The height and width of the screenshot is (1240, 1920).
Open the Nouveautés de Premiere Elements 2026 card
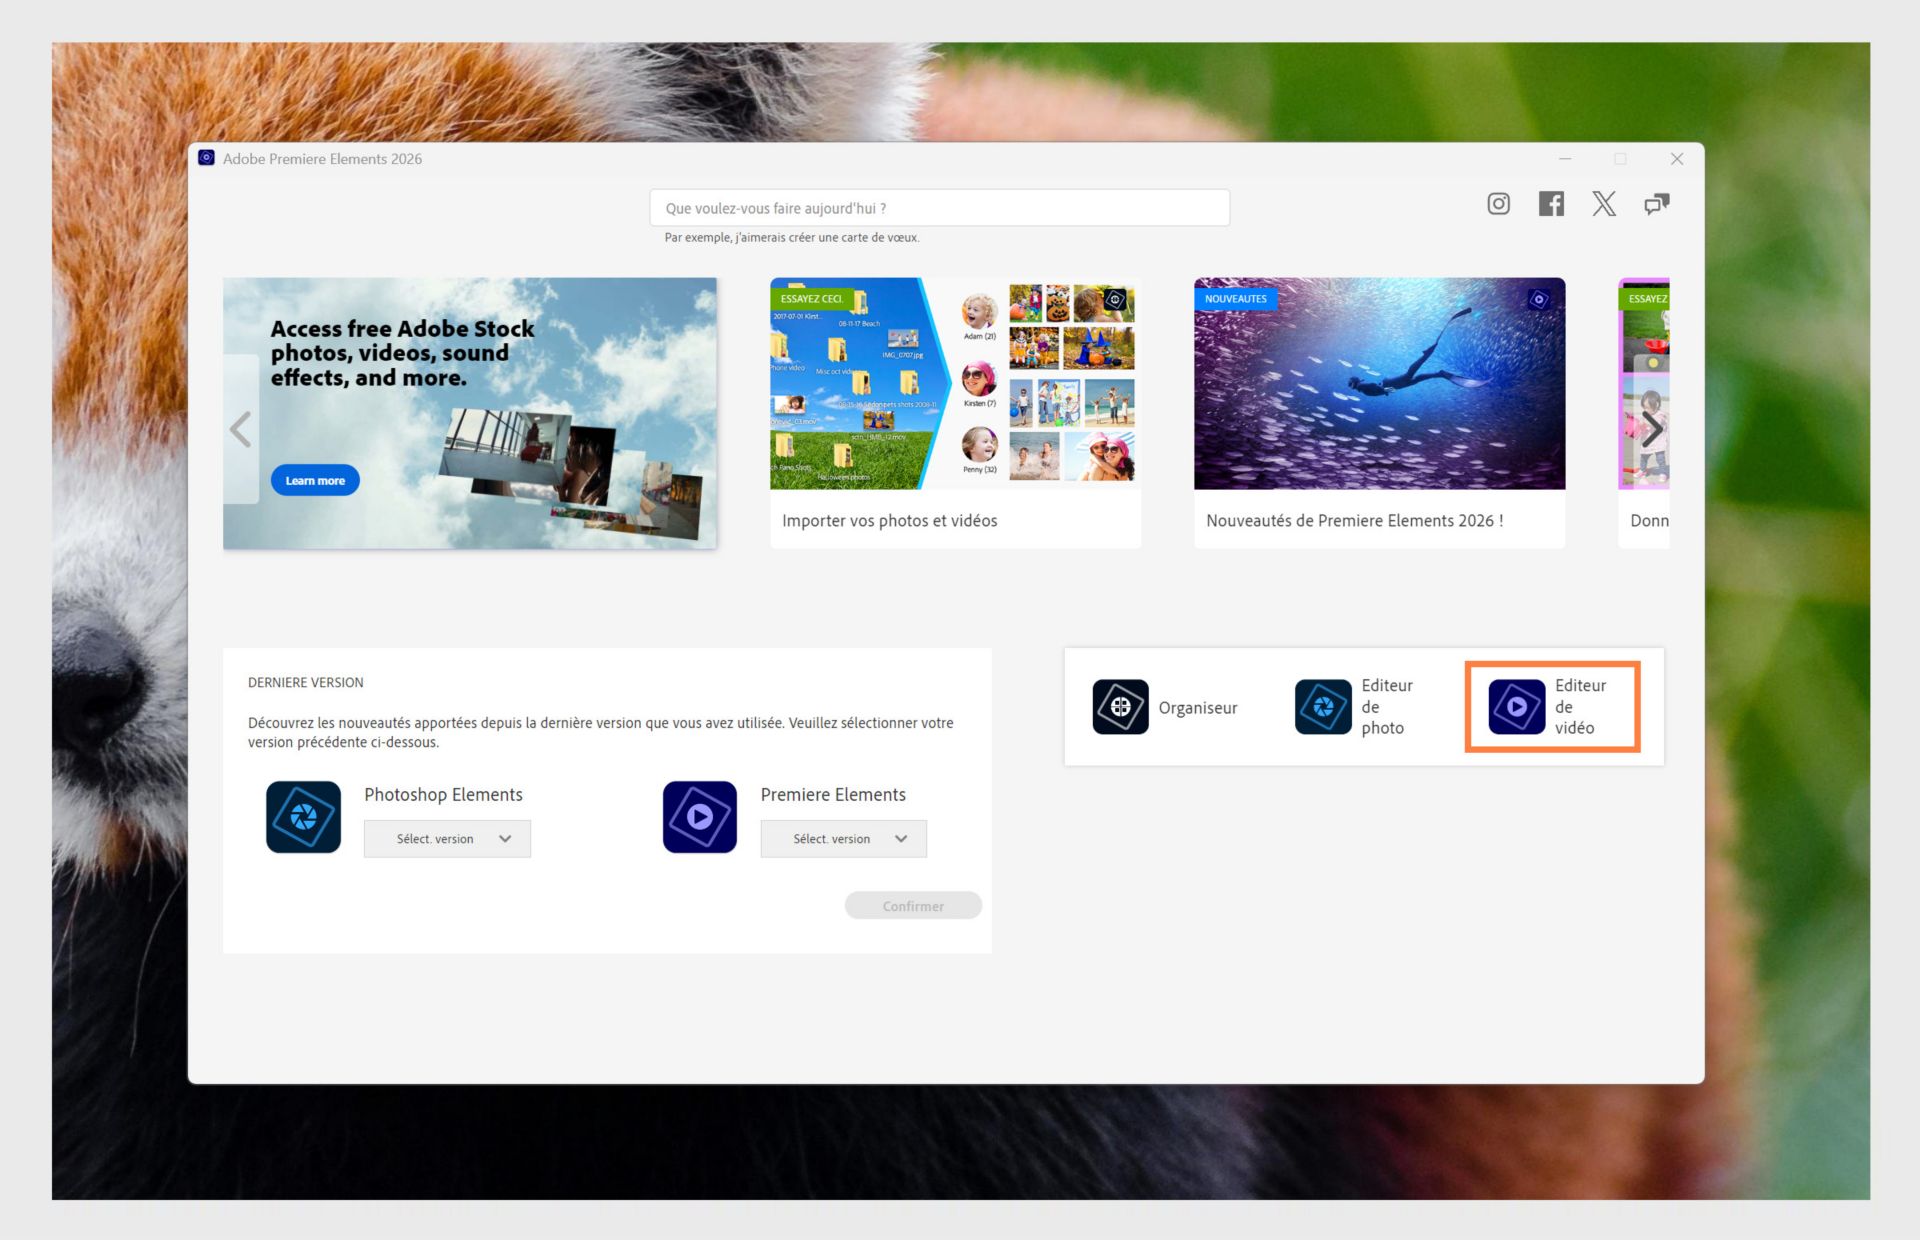pos(1379,412)
